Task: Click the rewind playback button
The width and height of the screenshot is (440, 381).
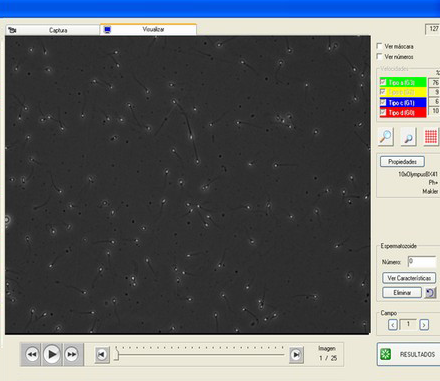Action: (31, 354)
